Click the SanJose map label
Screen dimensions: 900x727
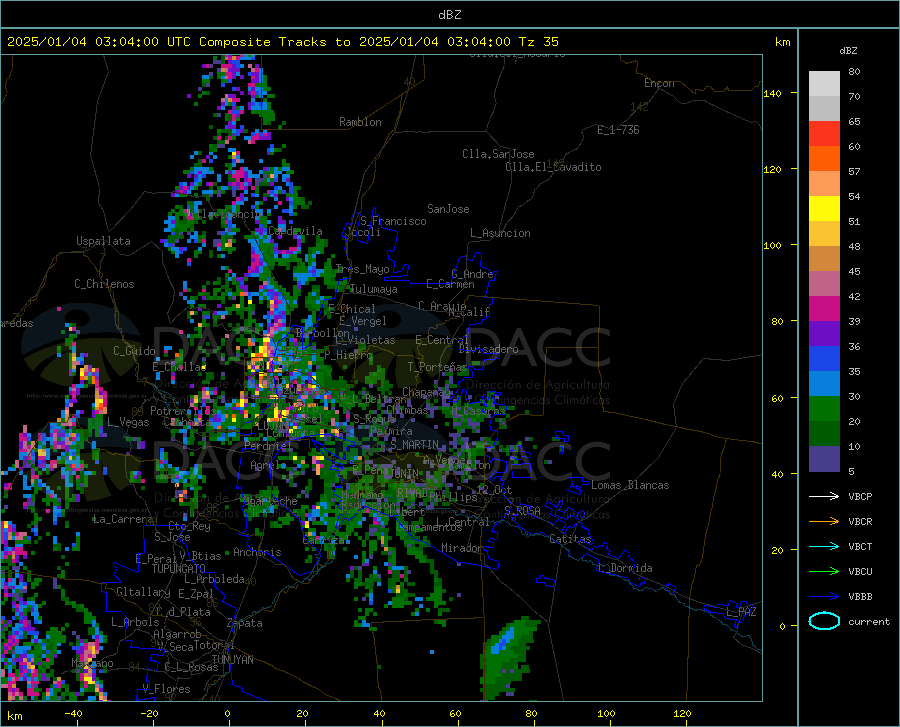(448, 209)
